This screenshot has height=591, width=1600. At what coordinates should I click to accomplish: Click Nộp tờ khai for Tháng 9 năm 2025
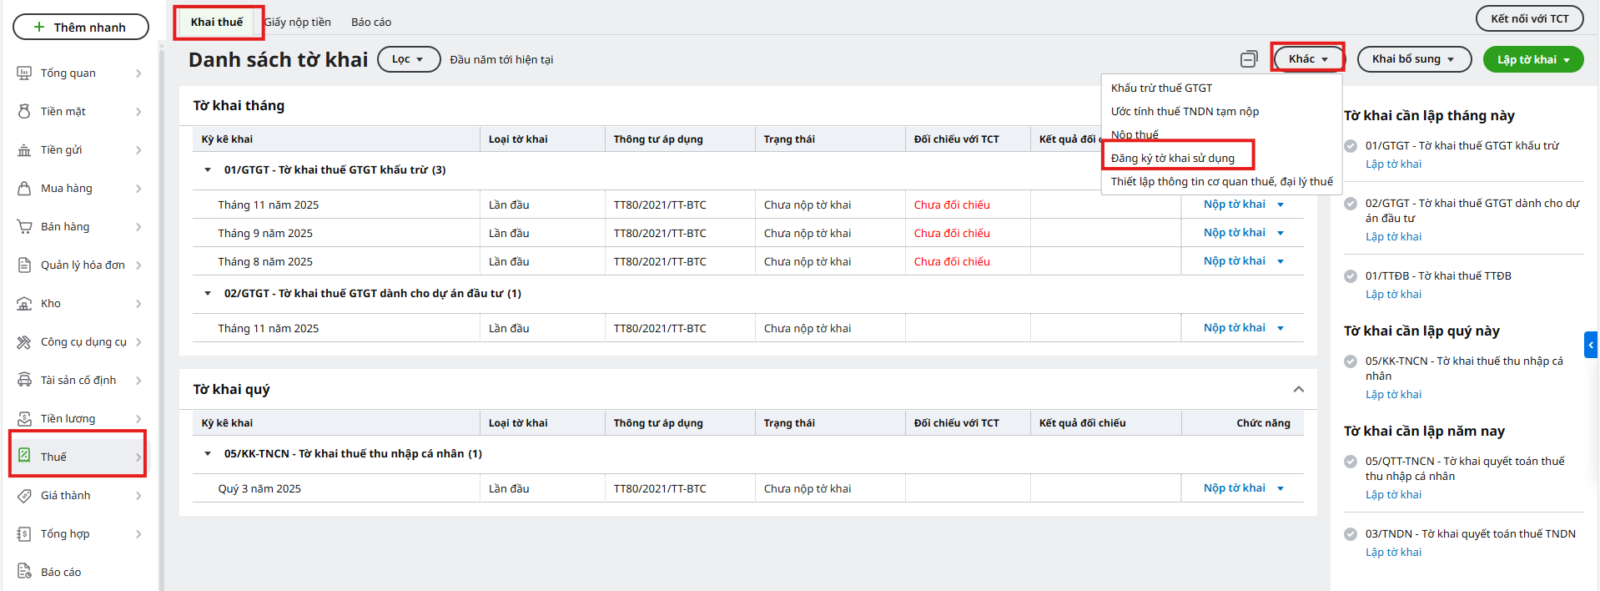[1234, 233]
